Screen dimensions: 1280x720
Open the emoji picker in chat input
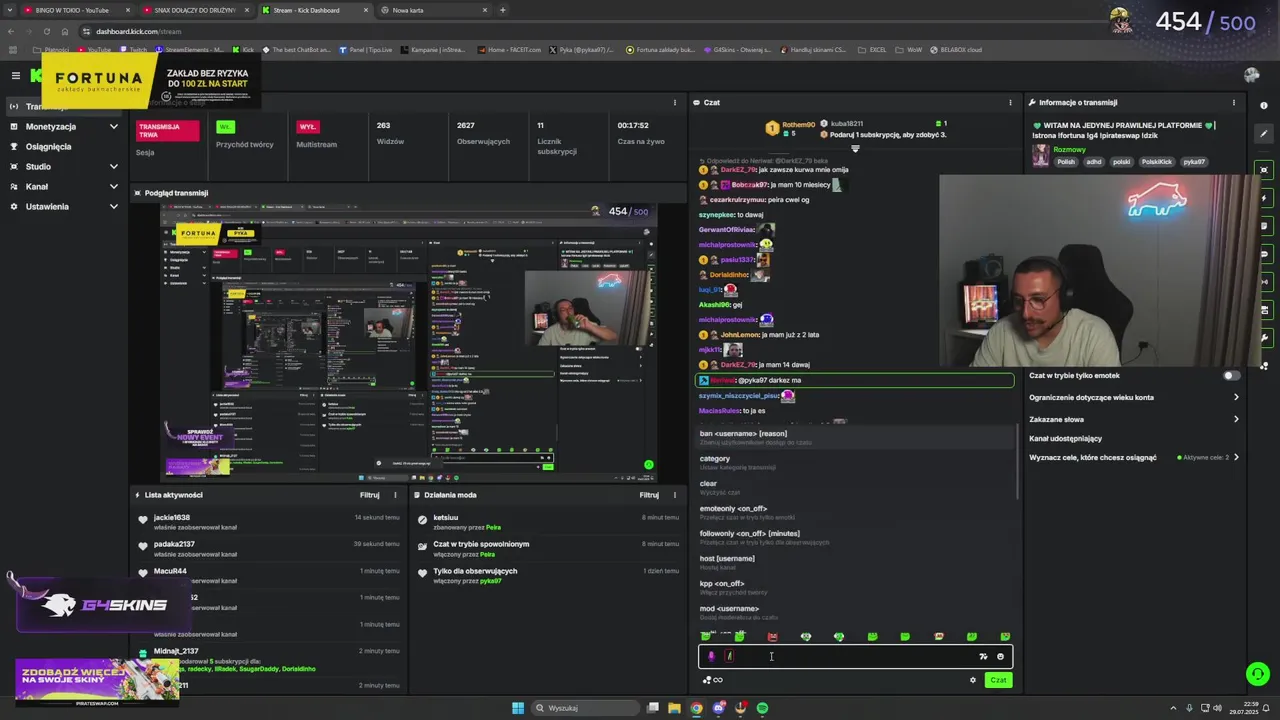coord(1000,657)
